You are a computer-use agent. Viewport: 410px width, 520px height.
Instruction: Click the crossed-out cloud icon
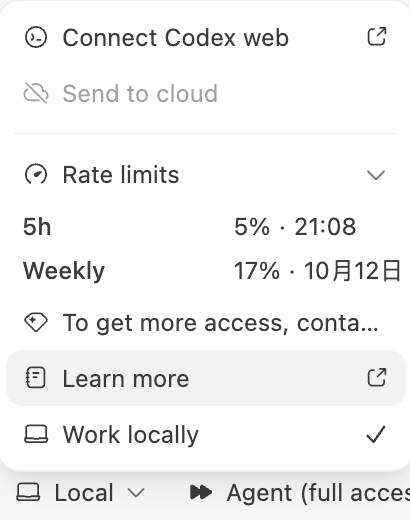(36, 93)
